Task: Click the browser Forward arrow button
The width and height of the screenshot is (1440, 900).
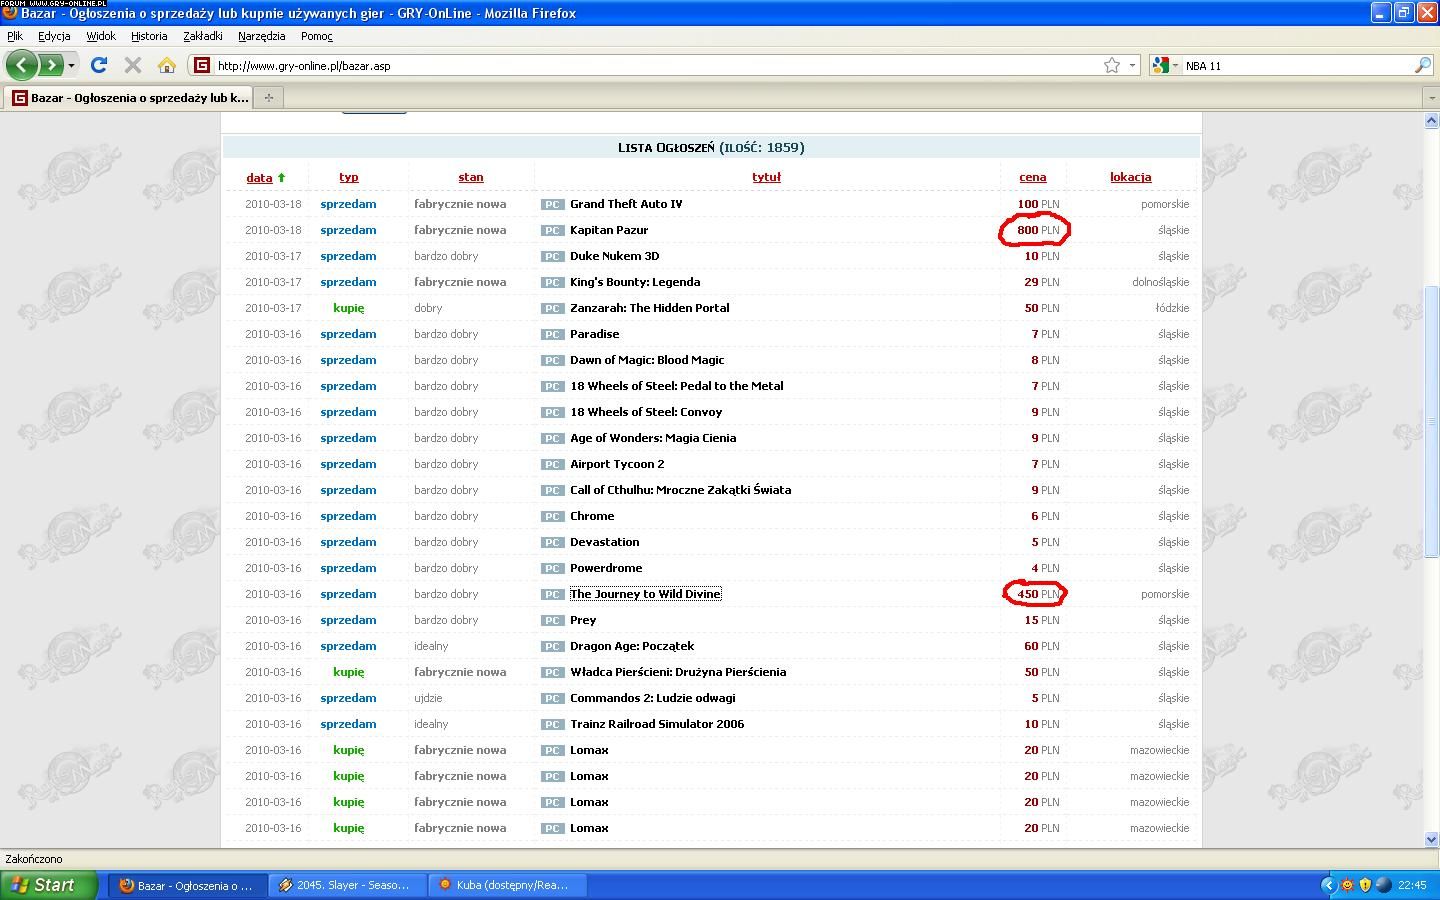Action: coord(51,65)
